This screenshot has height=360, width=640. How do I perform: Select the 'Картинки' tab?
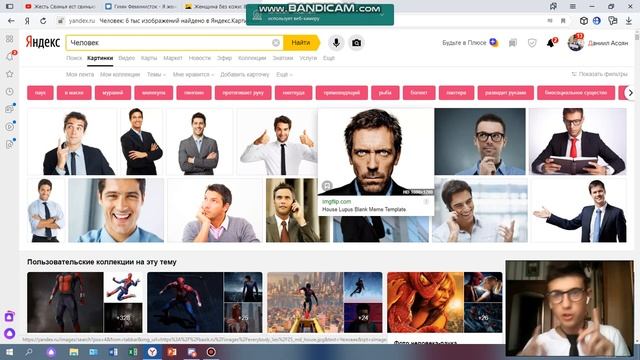100,58
